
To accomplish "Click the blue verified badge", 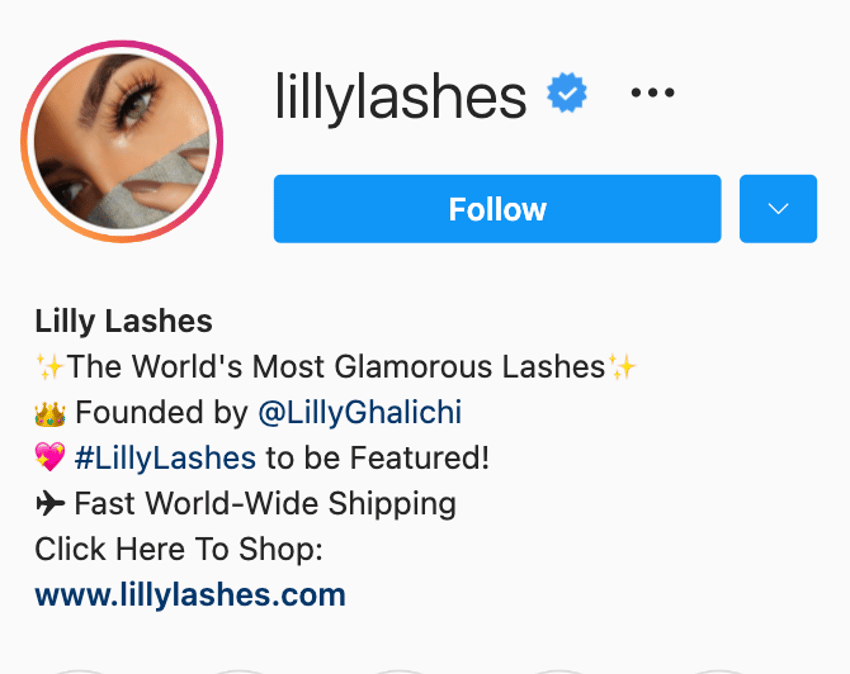I will (566, 93).
